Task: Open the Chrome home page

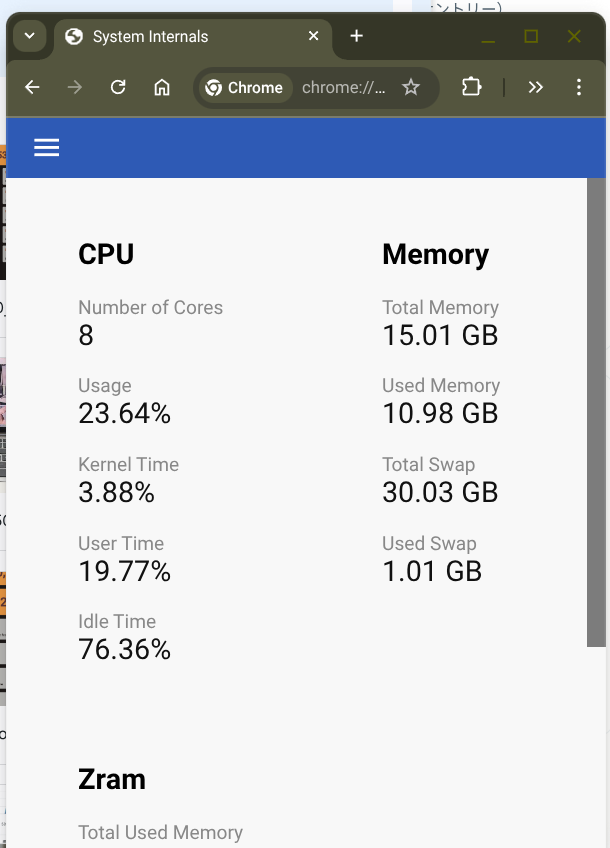Action: 162,87
